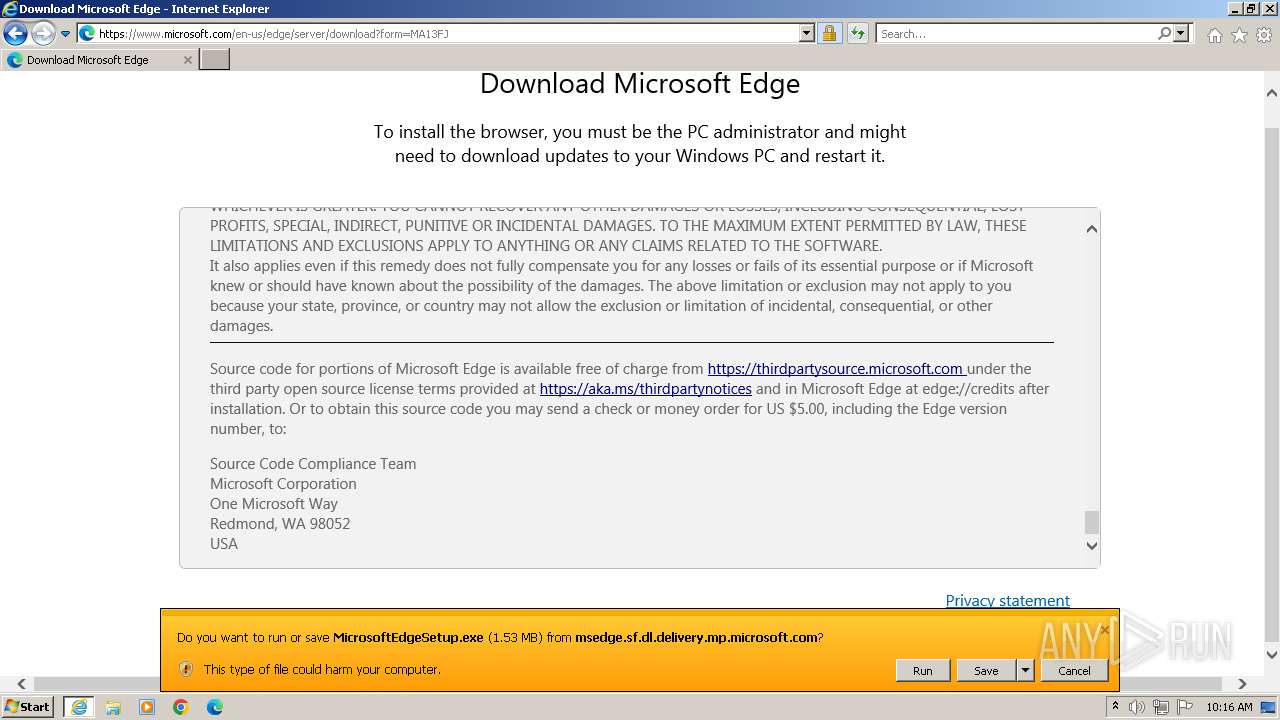The image size is (1280, 720).
Task: Click the browser Forward arrow
Action: pos(43,34)
